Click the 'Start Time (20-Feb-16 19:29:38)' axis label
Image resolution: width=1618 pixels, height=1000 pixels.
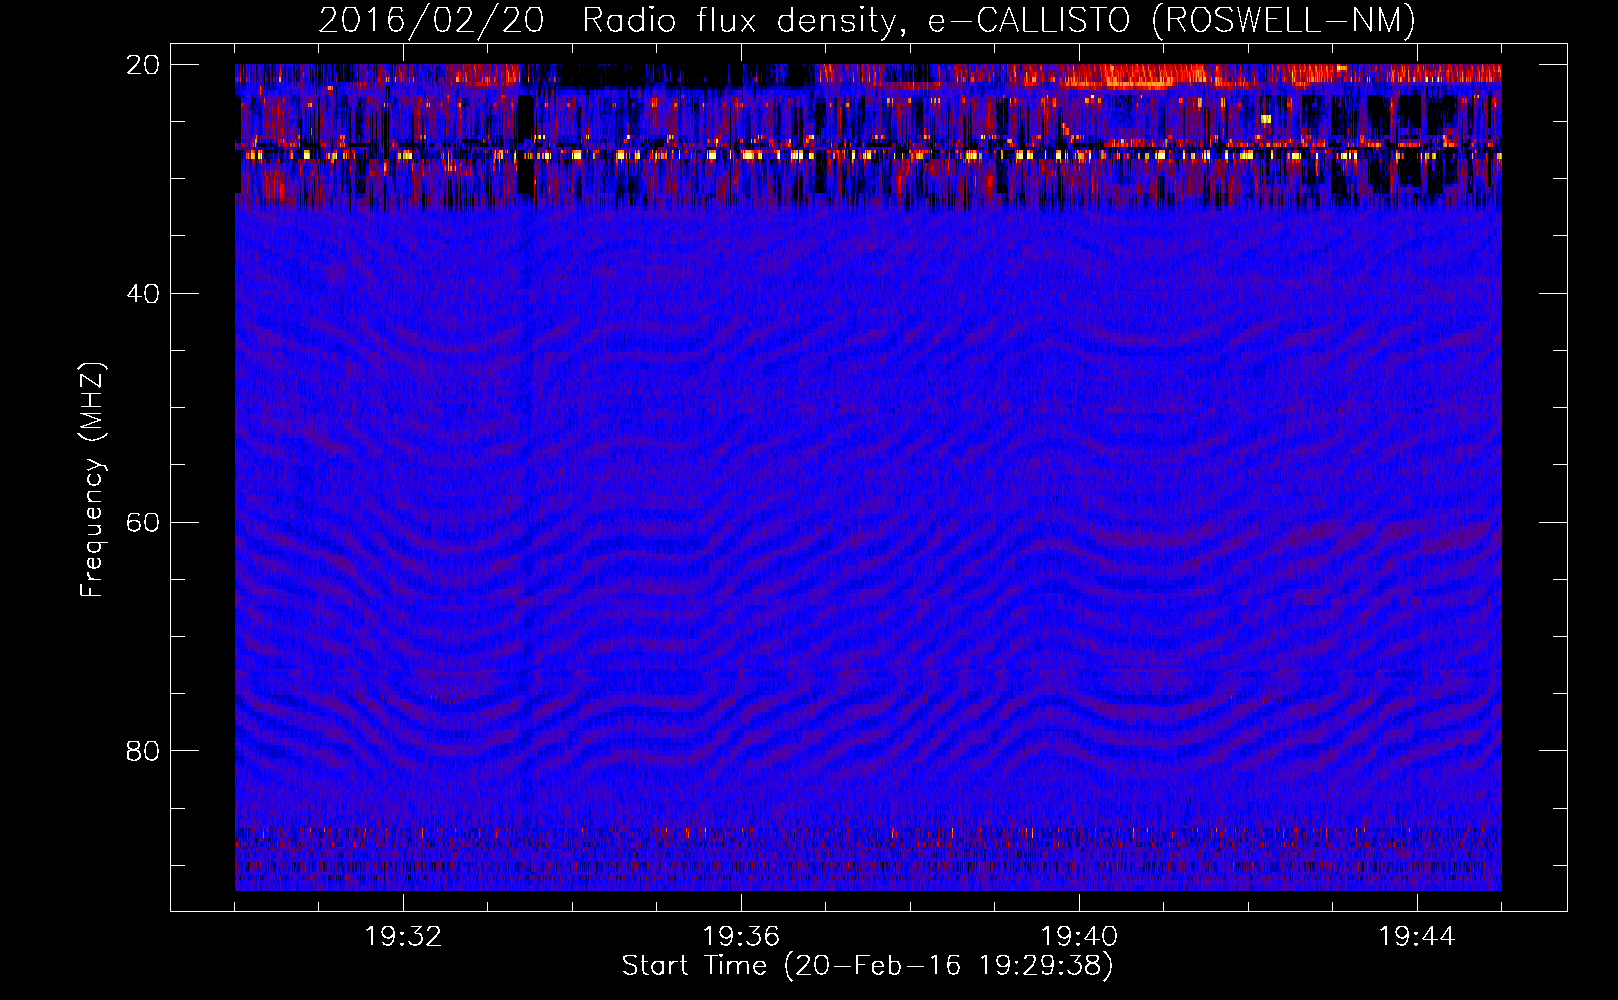click(867, 966)
